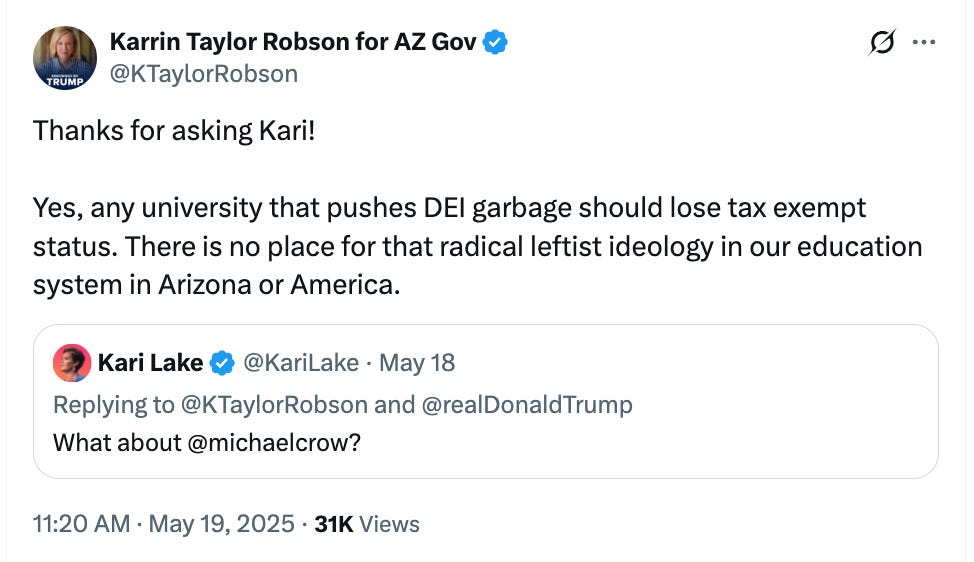Open the quoted tweet text "What about"

point(117,443)
